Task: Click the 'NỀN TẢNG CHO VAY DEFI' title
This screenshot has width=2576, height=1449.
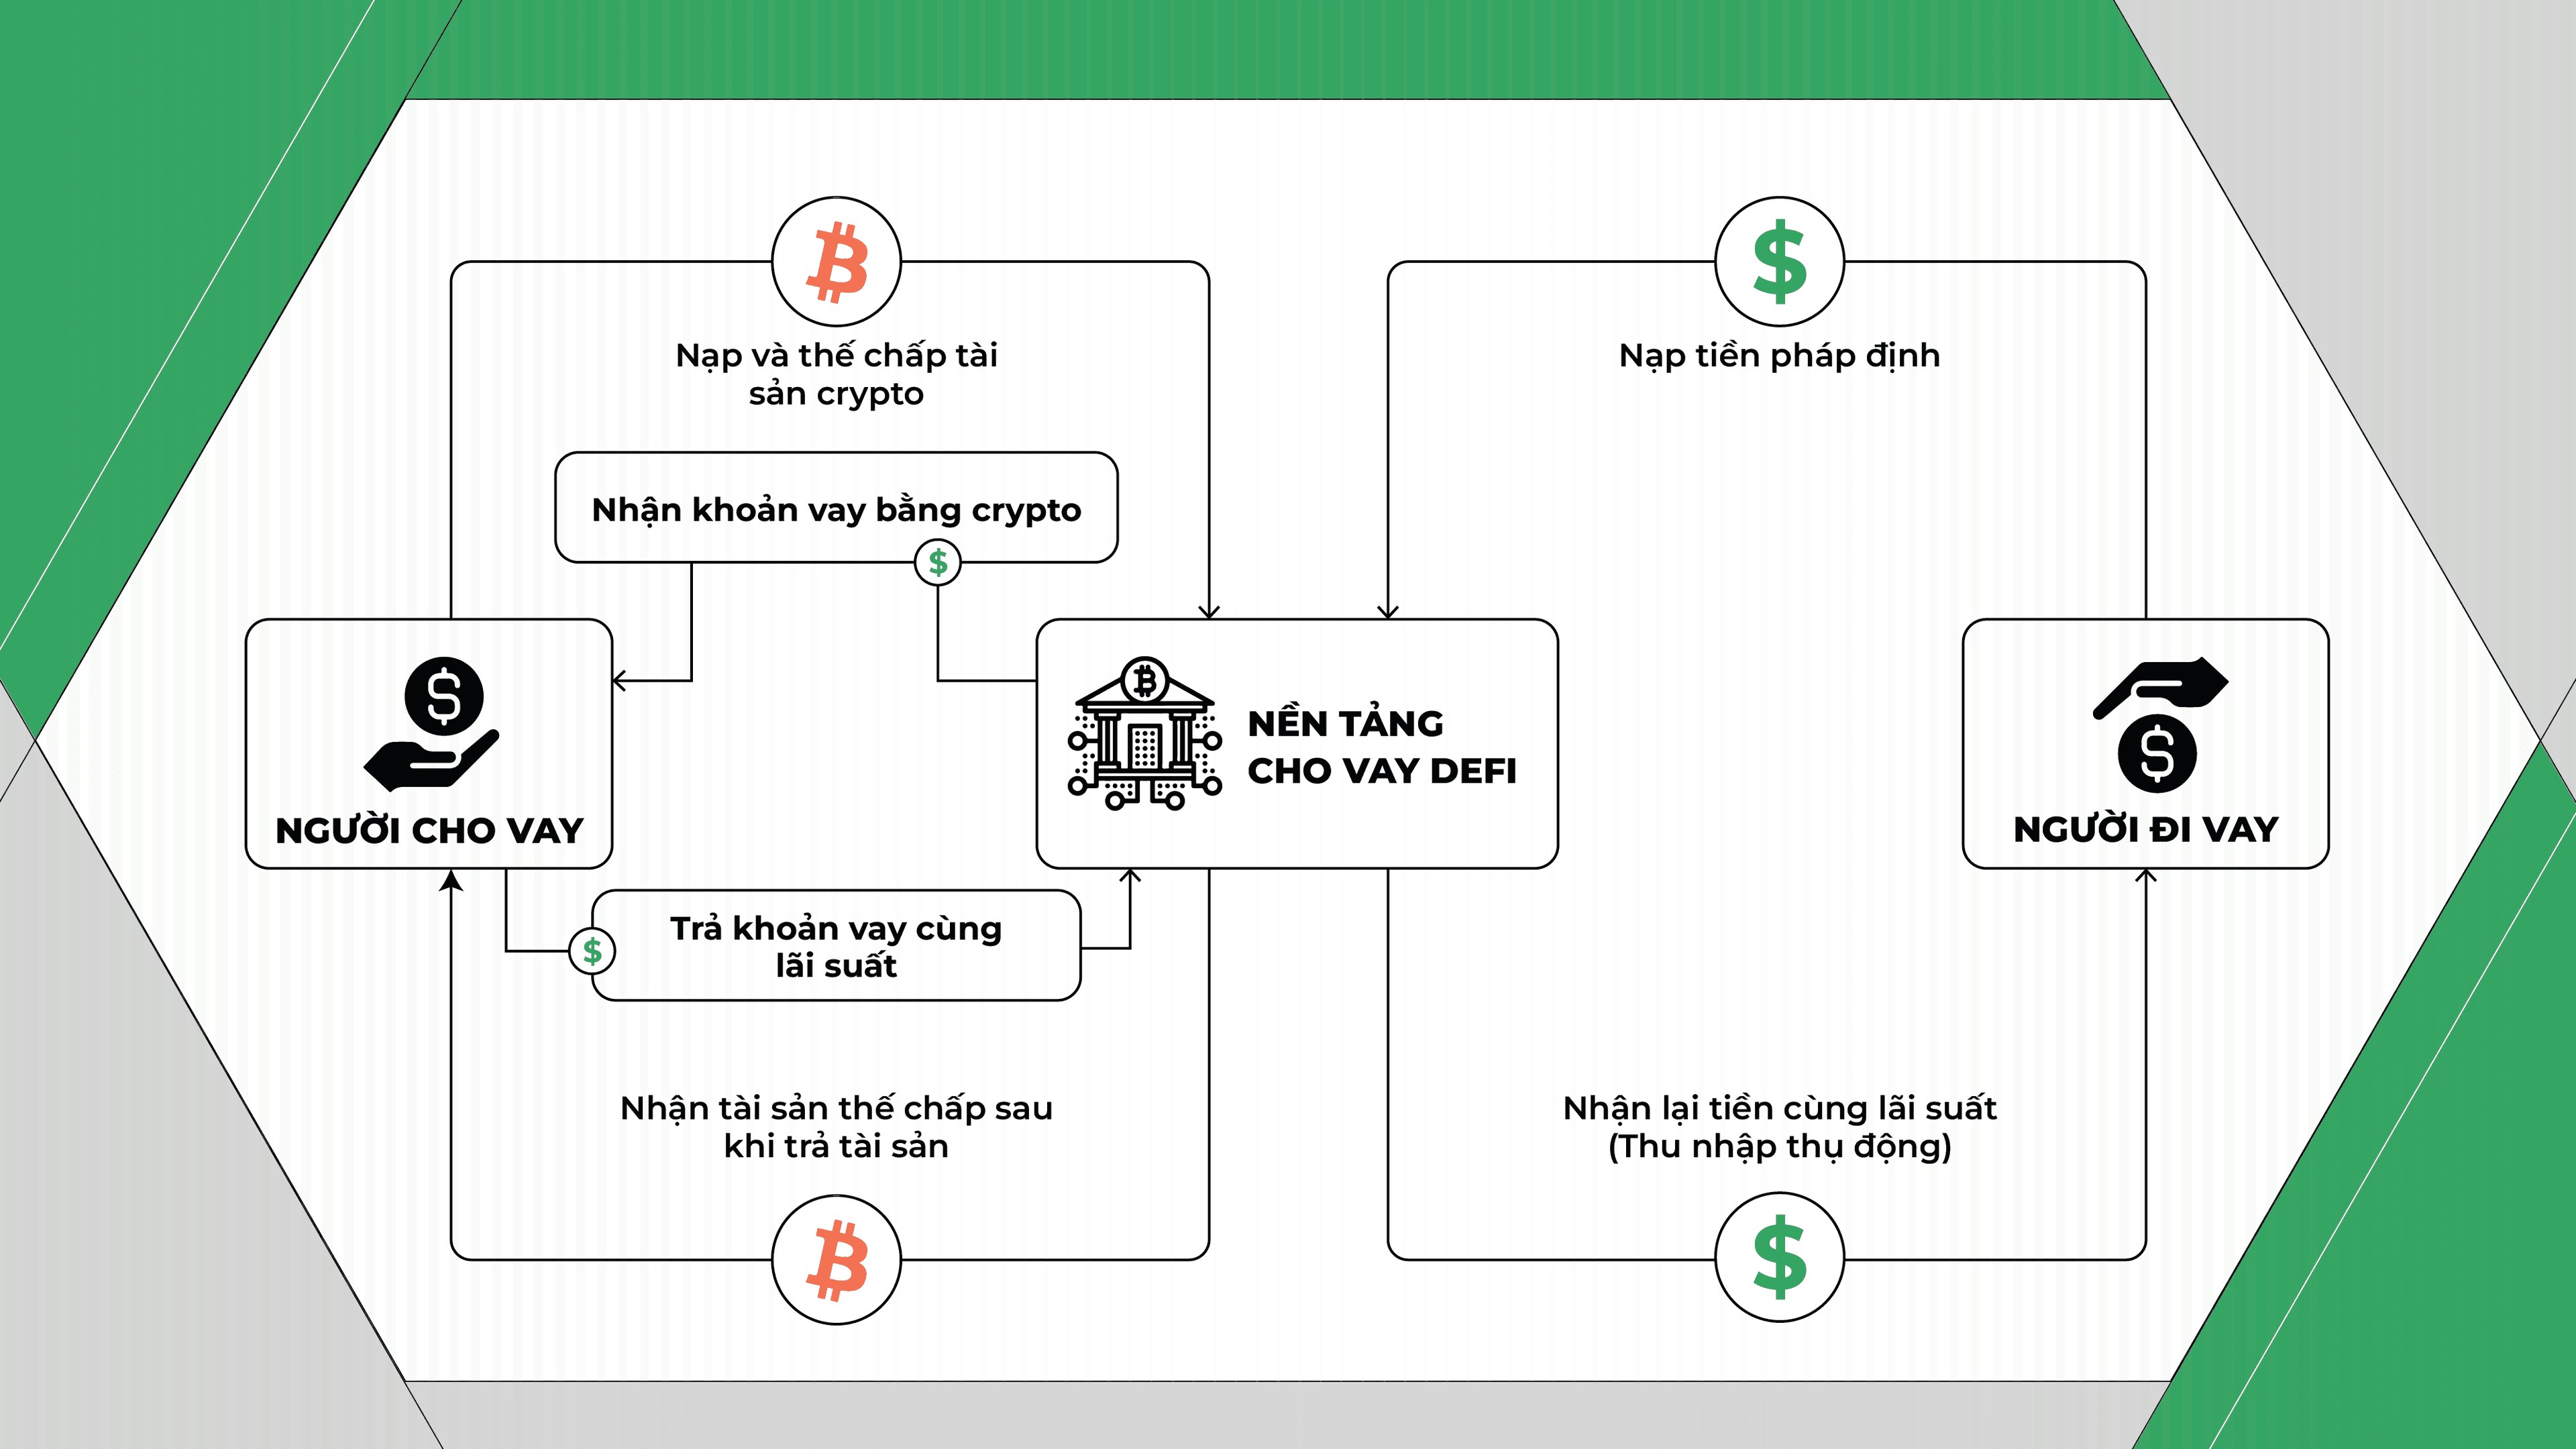Action: pos(1382,747)
